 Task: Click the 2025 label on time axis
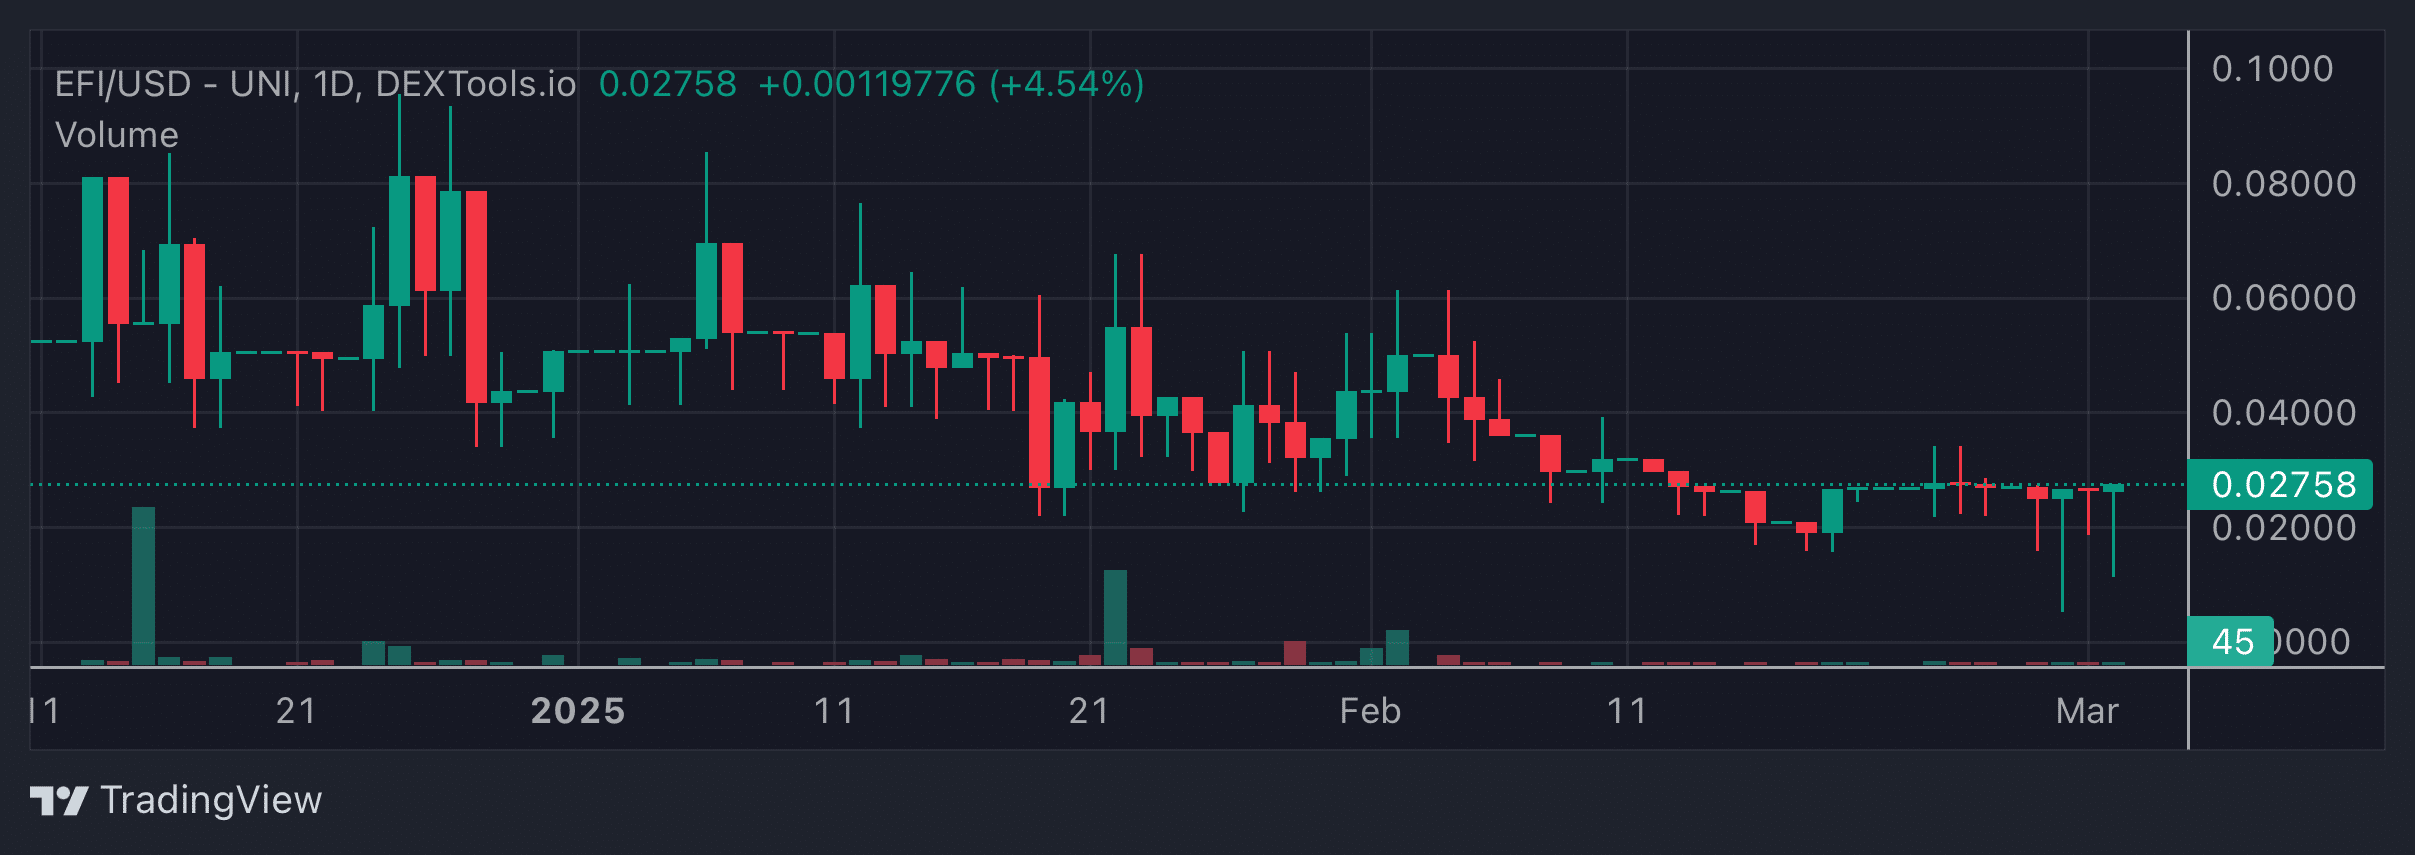pos(578,711)
